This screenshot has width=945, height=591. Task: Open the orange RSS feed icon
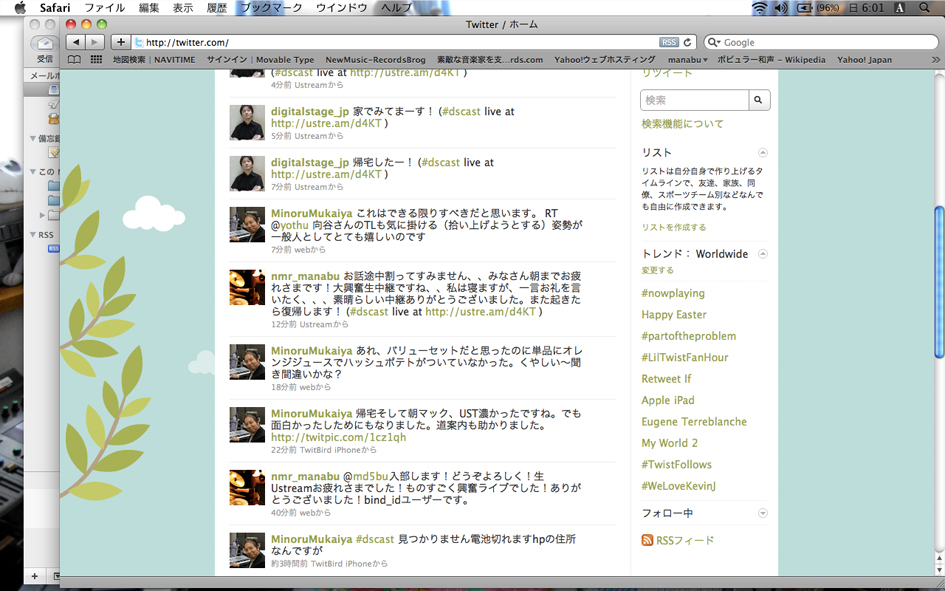pyautogui.click(x=647, y=540)
